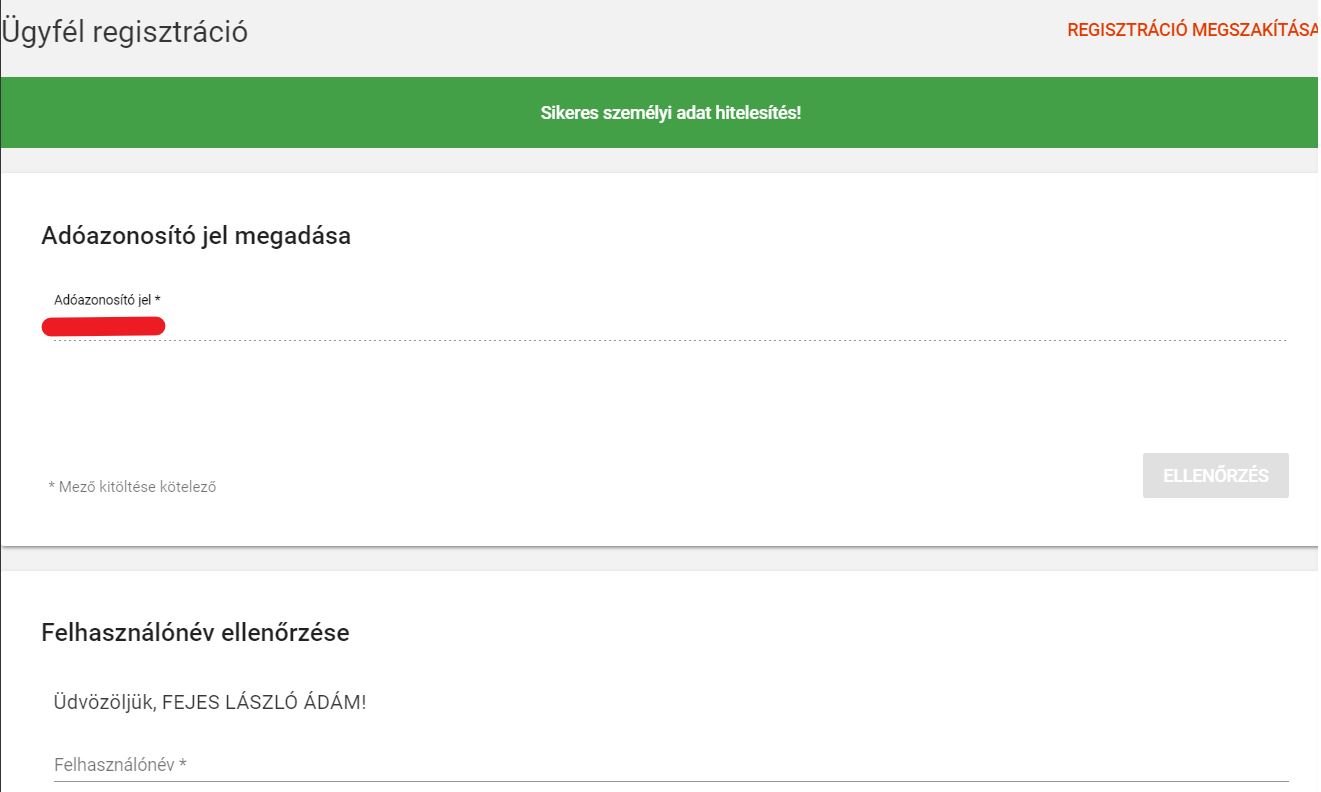Click the asterisk in the required-field note
Screen dimensions: 1321x792
coord(52,487)
